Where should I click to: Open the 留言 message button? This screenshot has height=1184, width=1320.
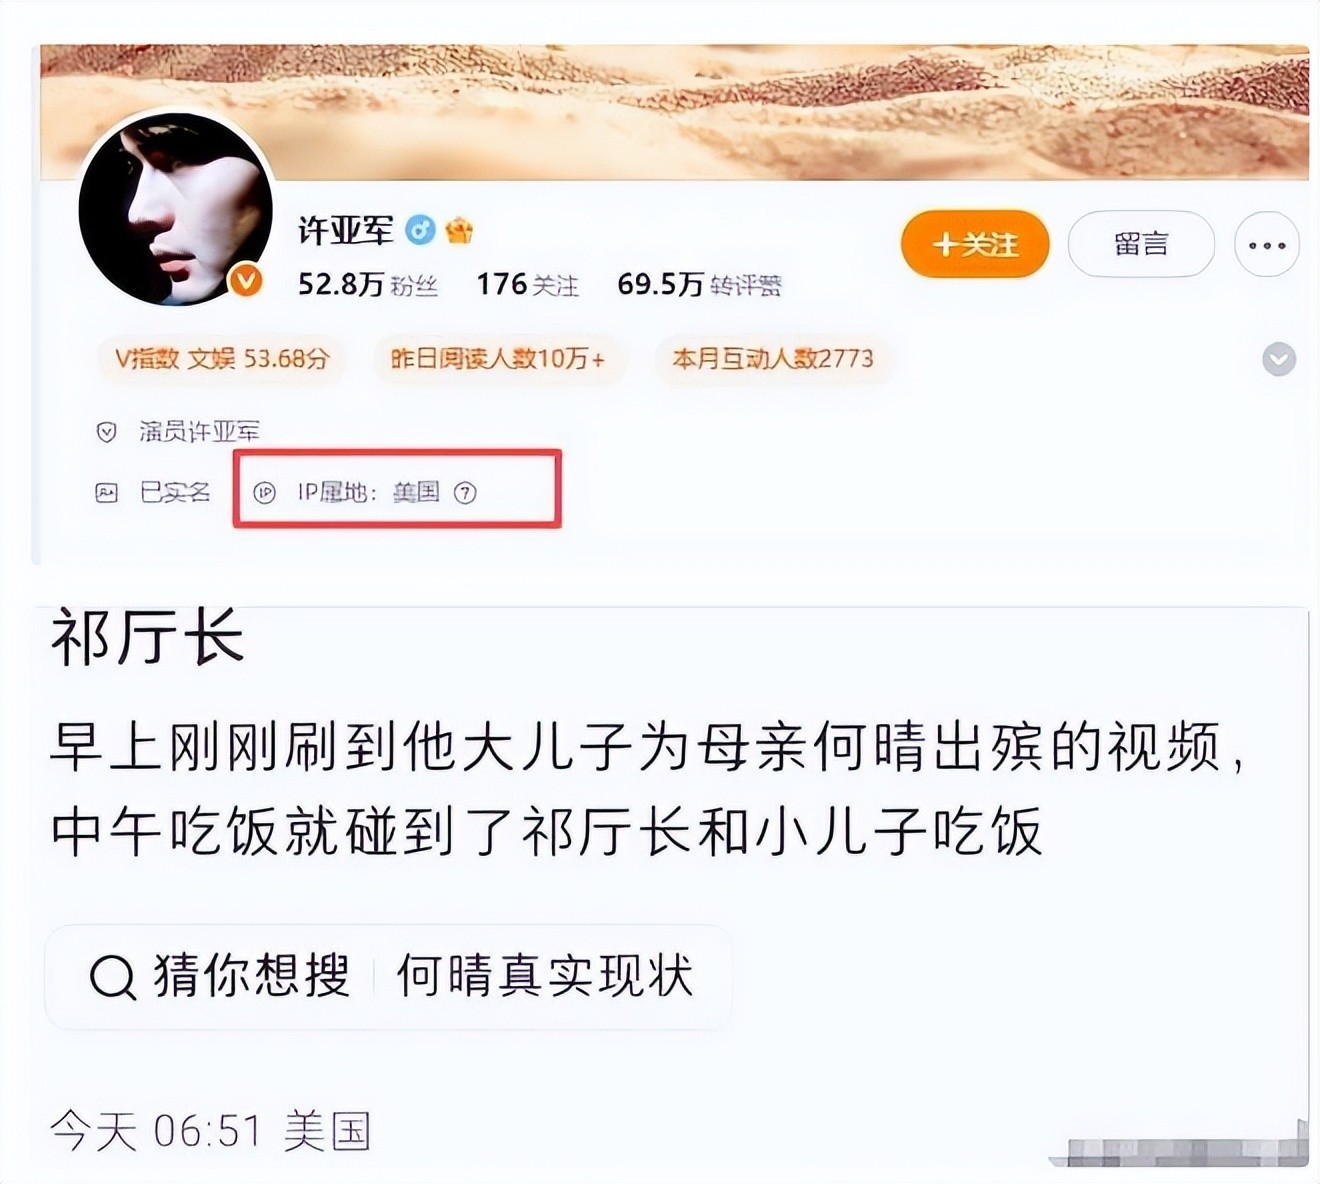[x=1141, y=244]
